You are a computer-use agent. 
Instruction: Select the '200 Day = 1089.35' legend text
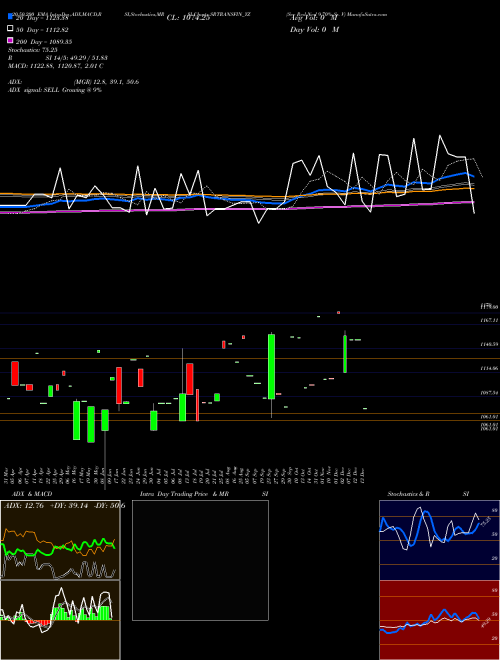[x=43, y=42]
